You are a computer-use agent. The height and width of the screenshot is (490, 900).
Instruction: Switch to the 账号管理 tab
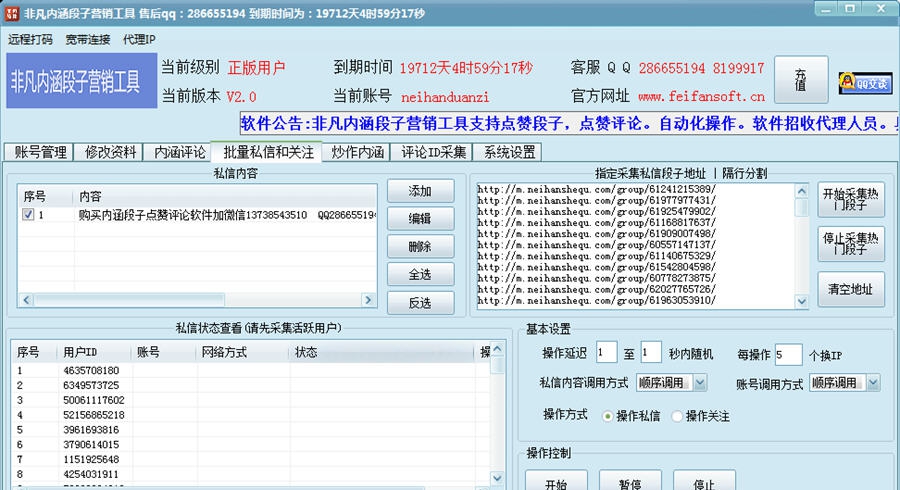click(40, 152)
